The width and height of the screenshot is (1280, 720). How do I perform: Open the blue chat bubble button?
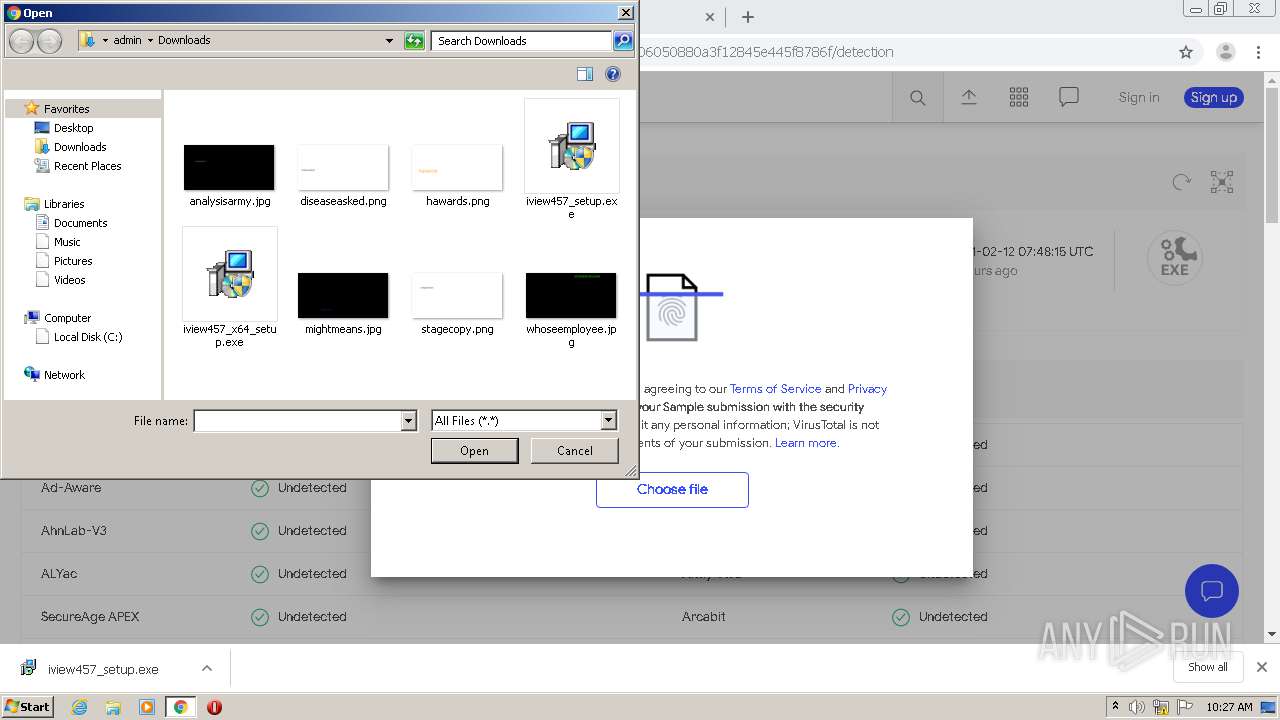1212,591
